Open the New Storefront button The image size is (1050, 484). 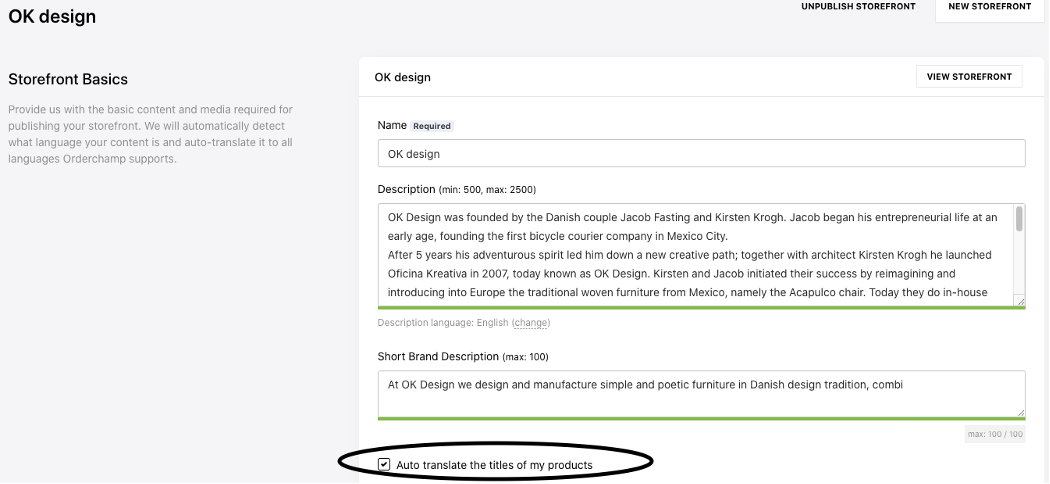(989, 7)
